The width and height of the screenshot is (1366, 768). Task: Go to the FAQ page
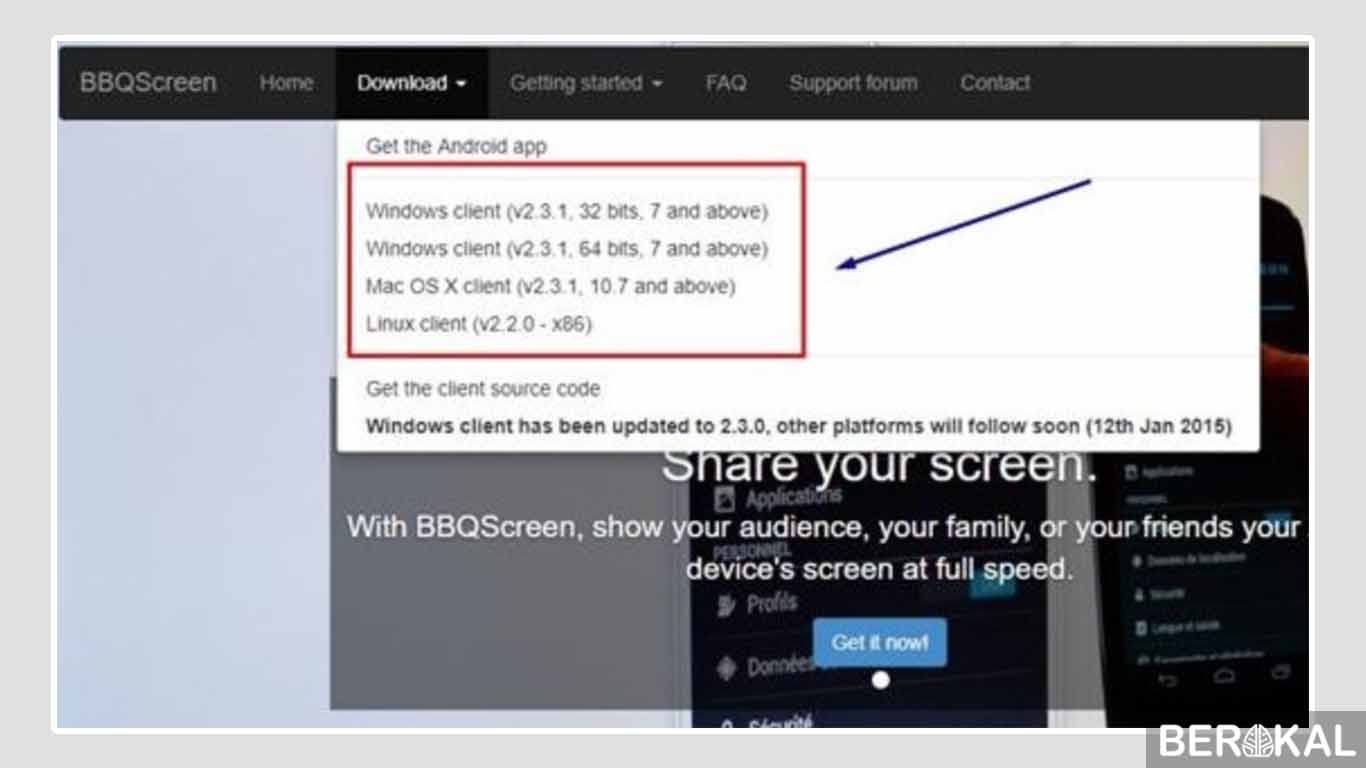pos(725,83)
